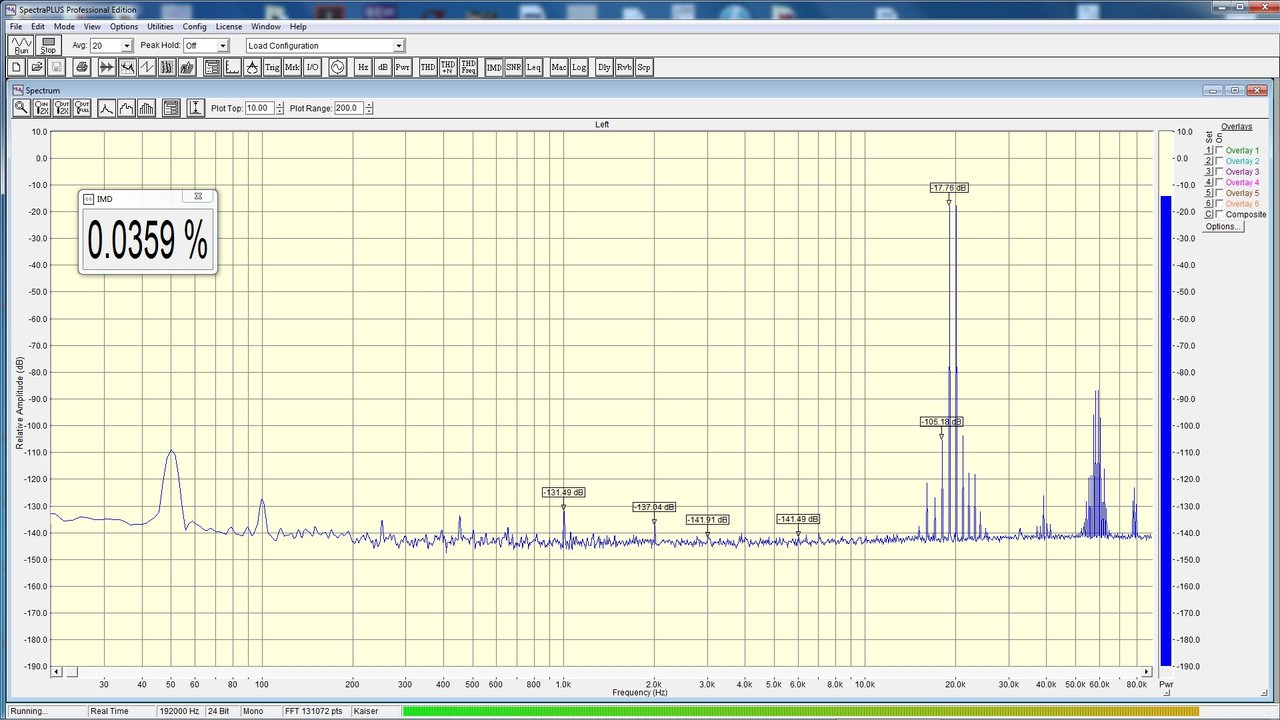Print using the printer icon
This screenshot has width=1280, height=720.
(81, 67)
